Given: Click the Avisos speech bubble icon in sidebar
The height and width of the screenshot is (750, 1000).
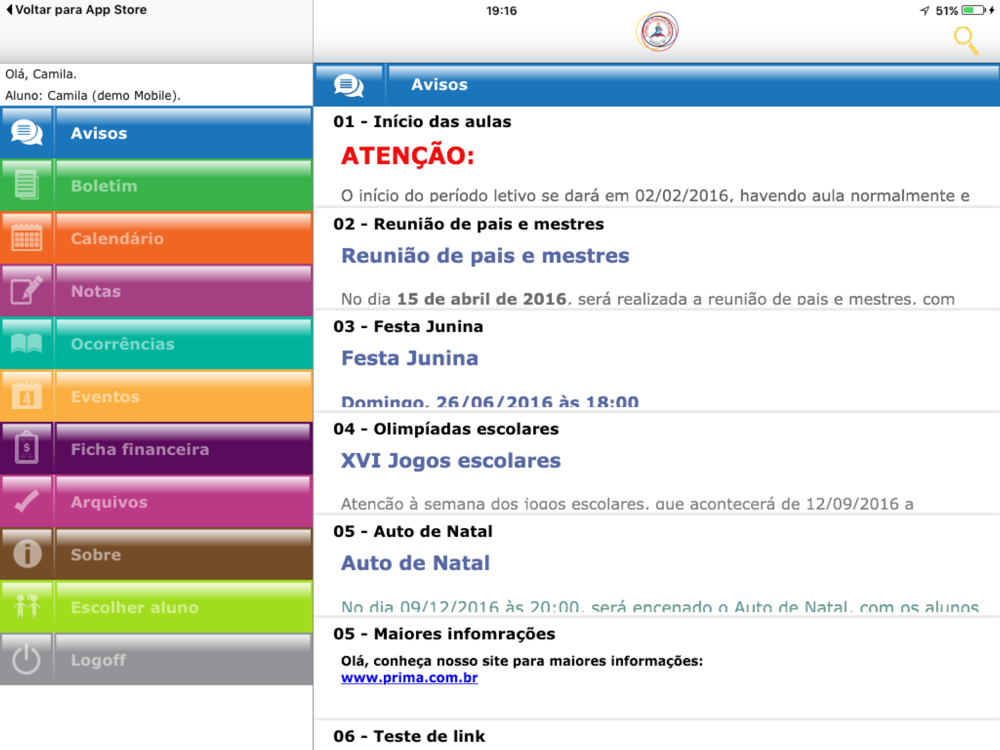Looking at the screenshot, I should pyautogui.click(x=27, y=133).
